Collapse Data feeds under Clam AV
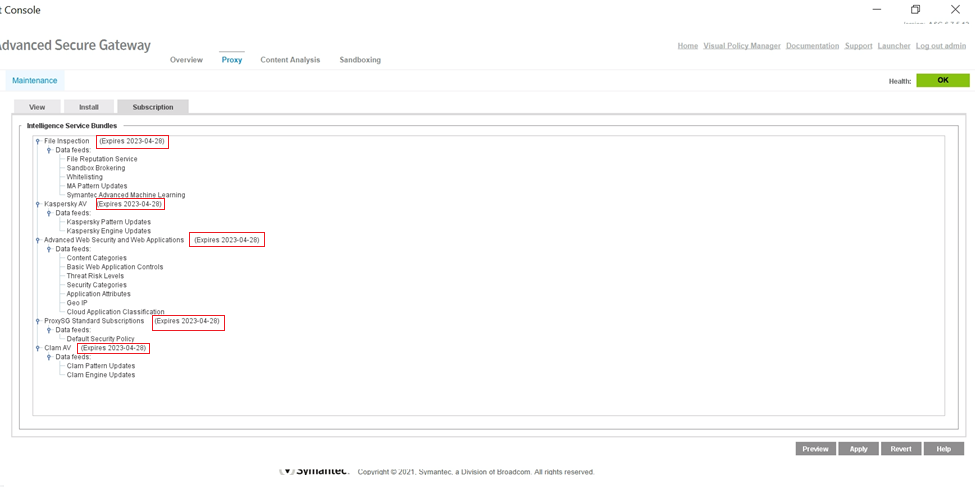 pos(49,358)
